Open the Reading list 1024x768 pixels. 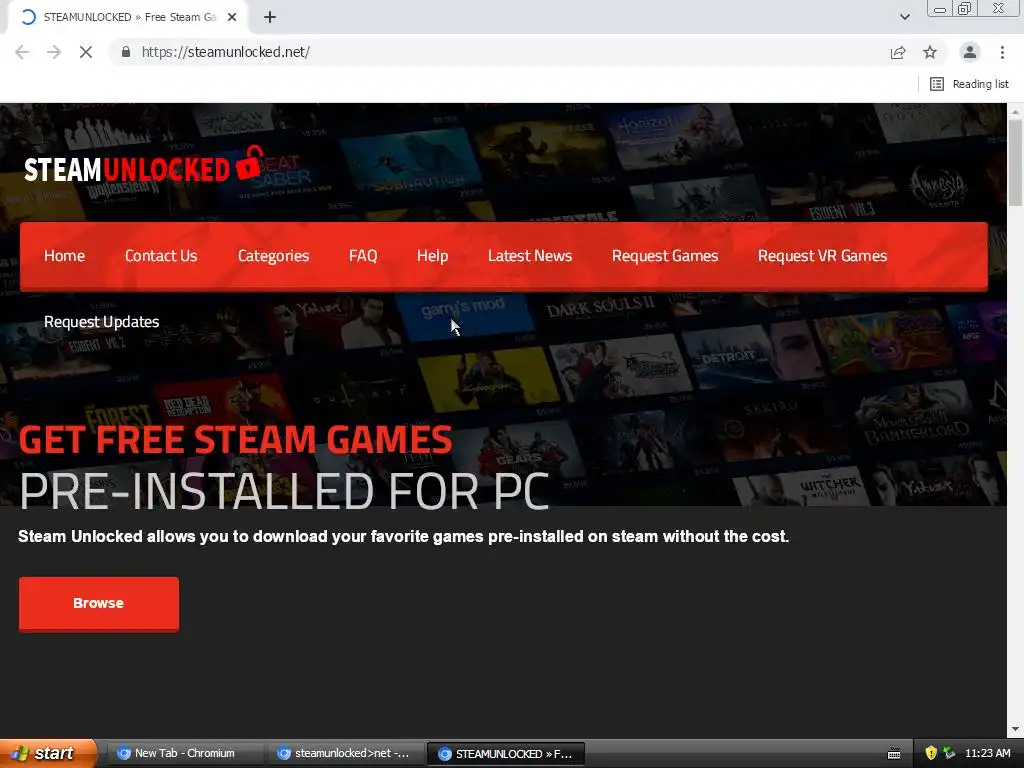point(969,84)
